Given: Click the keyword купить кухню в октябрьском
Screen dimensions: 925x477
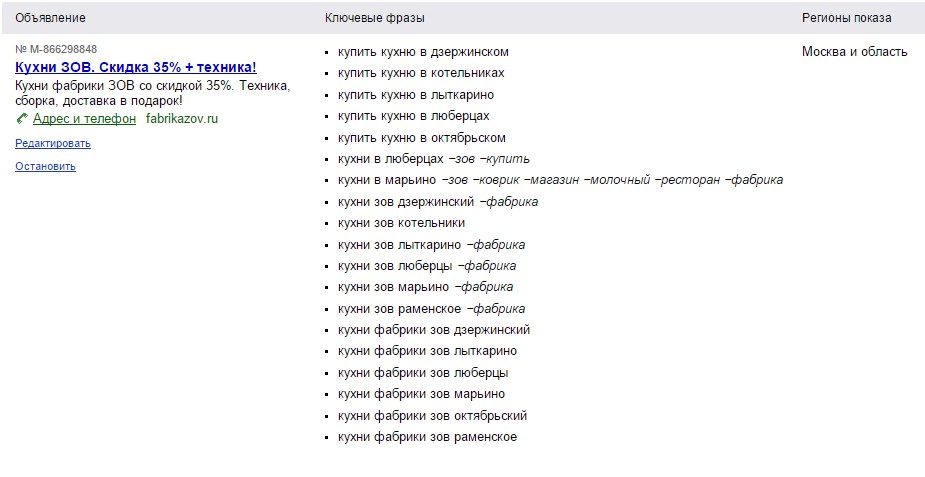Looking at the screenshot, I should pos(422,138).
